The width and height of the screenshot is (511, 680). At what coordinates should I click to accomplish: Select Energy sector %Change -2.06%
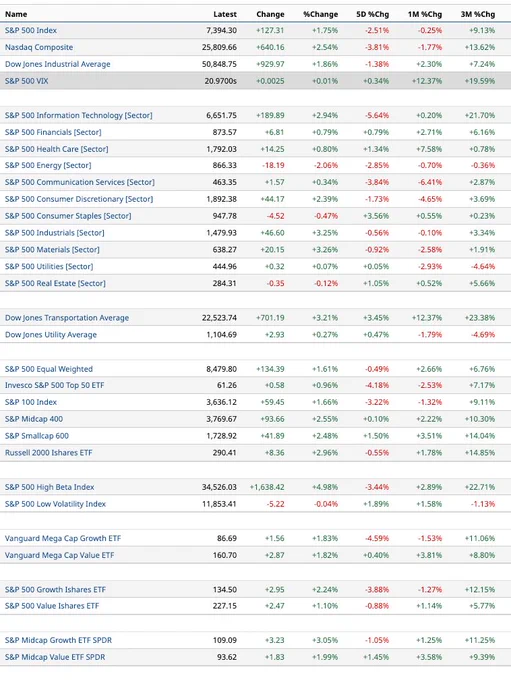pos(326,165)
